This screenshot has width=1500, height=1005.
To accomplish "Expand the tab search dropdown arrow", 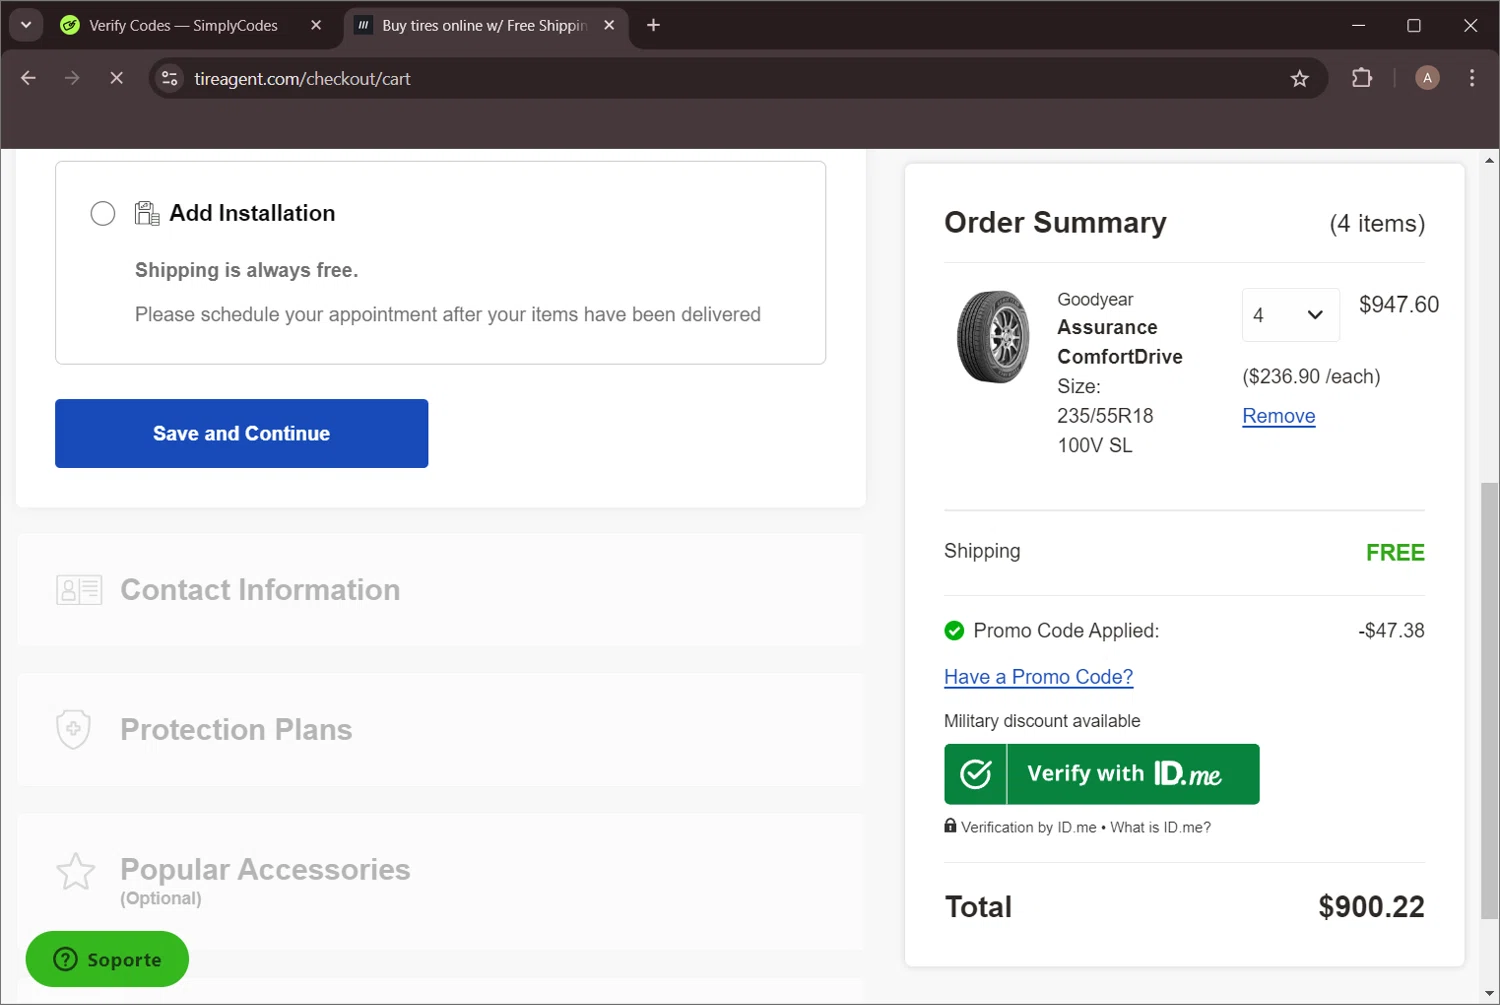I will 26,25.
